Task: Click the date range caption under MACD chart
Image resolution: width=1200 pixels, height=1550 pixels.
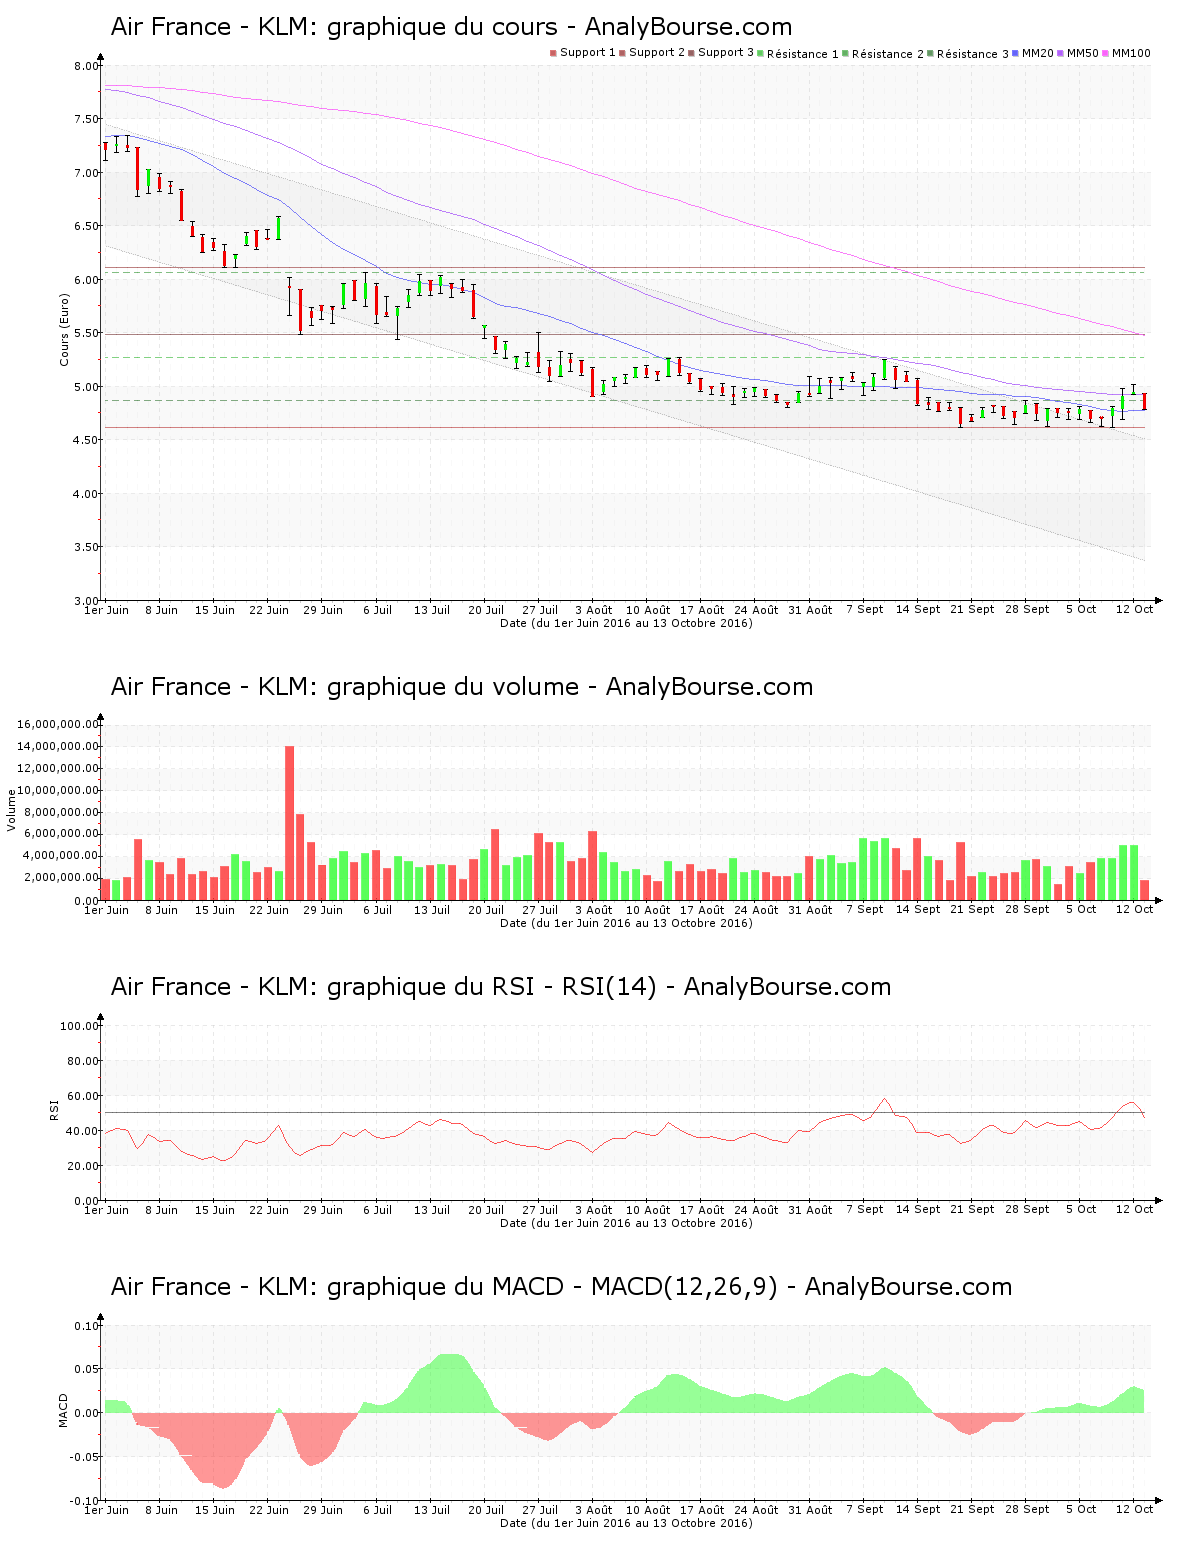Action: pyautogui.click(x=626, y=1523)
